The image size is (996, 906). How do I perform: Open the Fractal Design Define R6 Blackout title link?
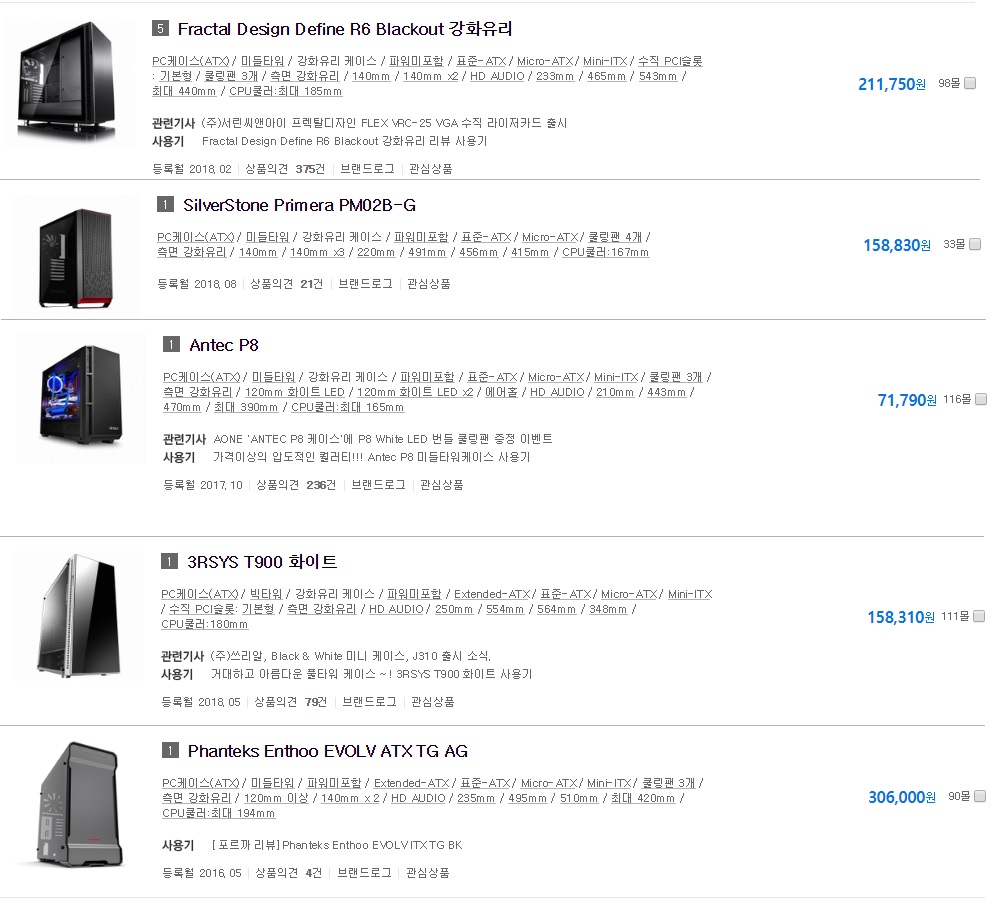point(345,29)
